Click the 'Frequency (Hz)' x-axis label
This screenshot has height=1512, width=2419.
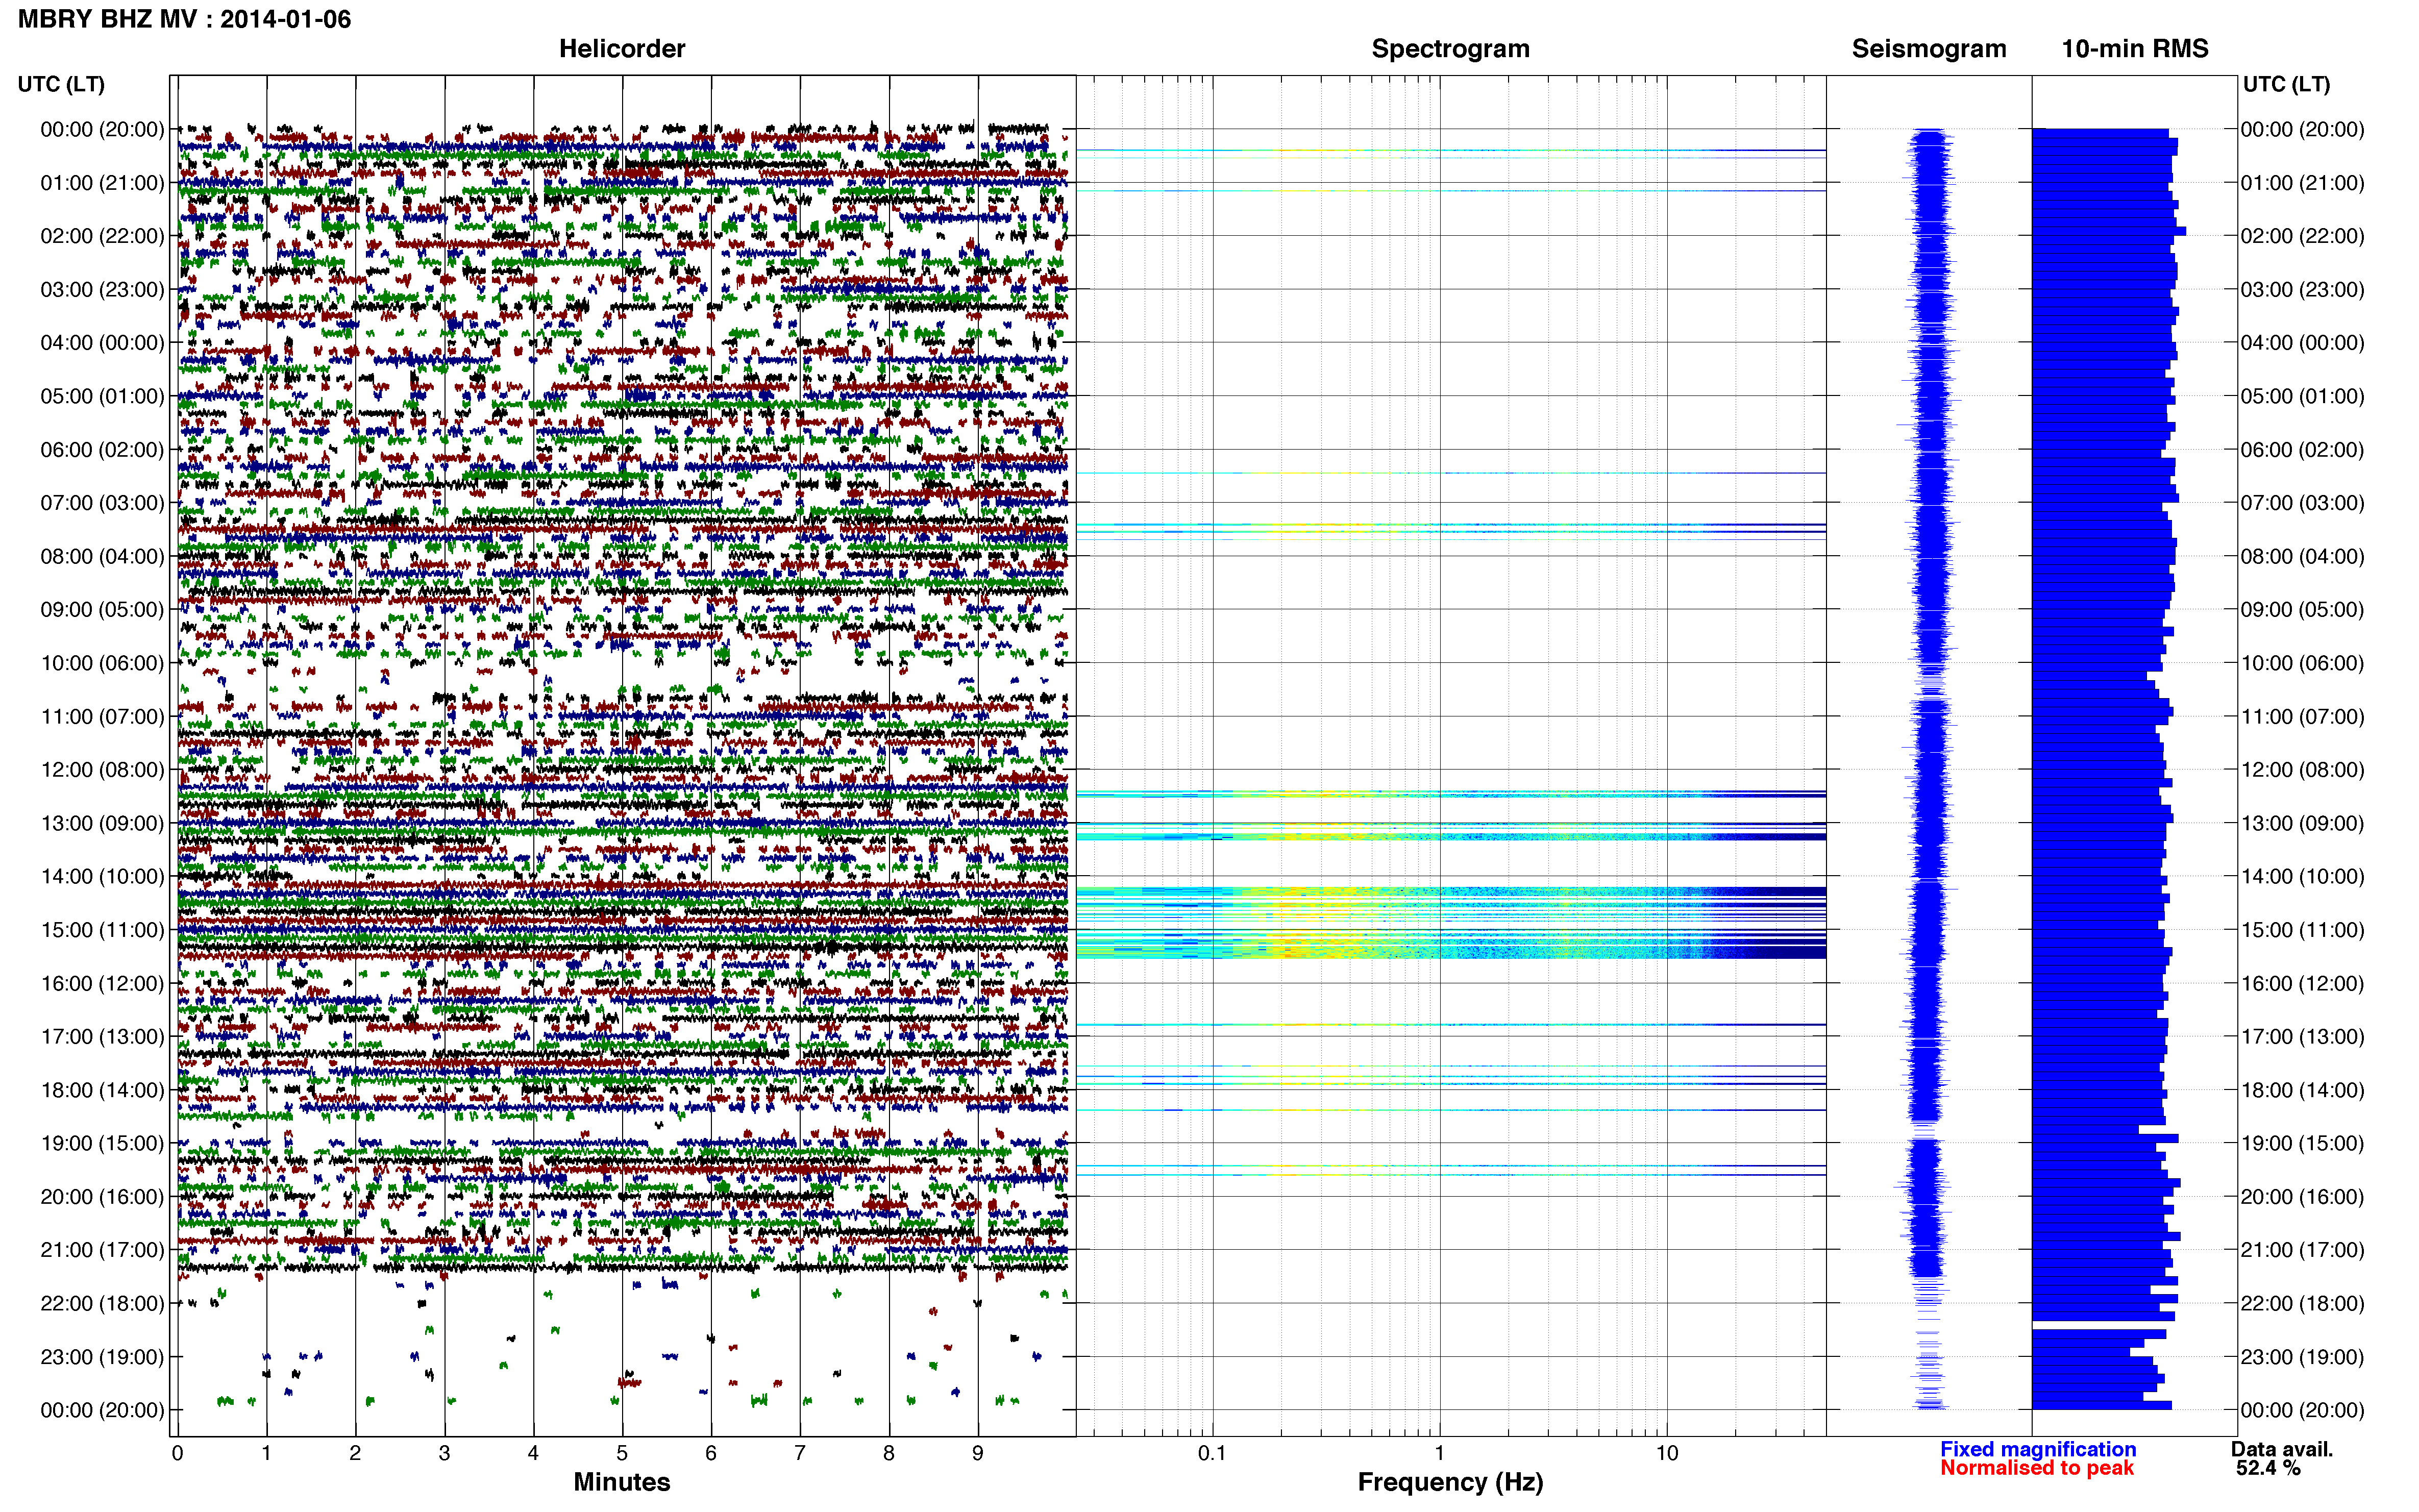click(x=1450, y=1482)
